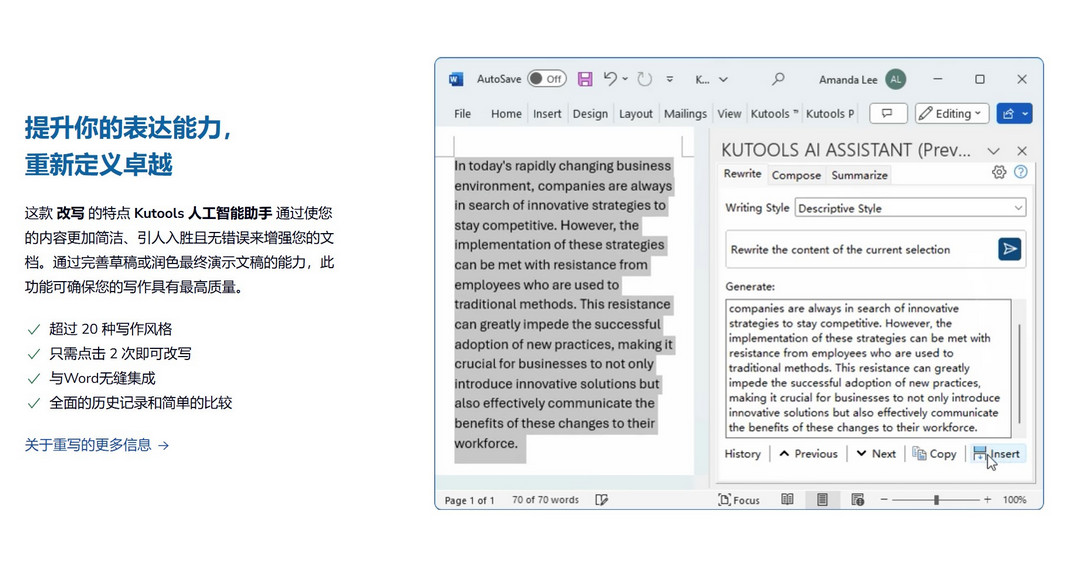
Task: Enable Focus mode in status bar
Action: click(x=739, y=500)
